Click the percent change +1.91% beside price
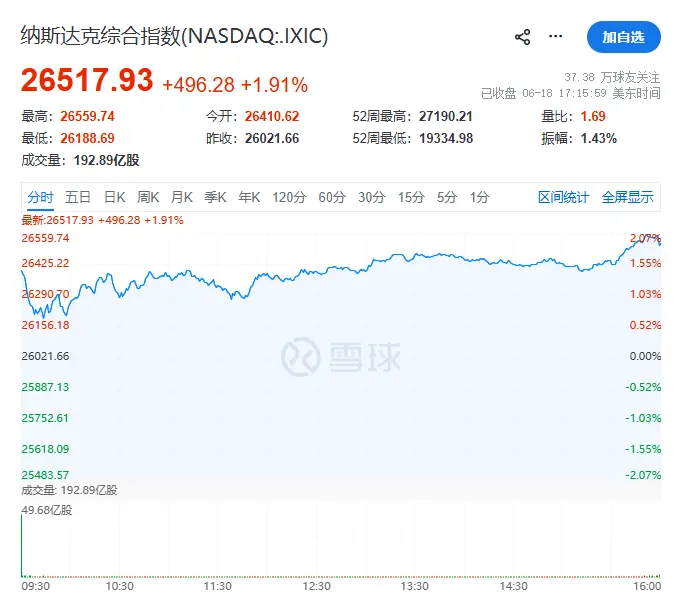This screenshot has width=674, height=608. 274,85
